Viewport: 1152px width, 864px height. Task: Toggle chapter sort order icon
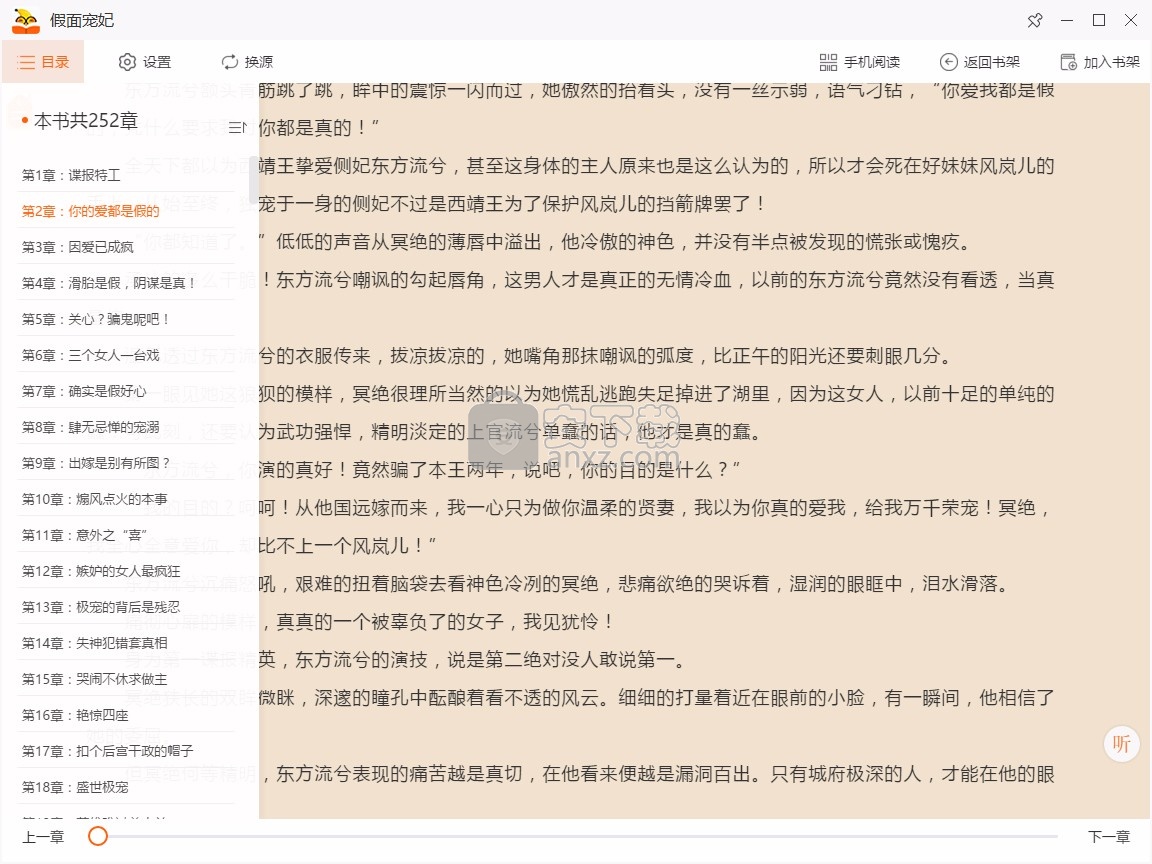(237, 127)
